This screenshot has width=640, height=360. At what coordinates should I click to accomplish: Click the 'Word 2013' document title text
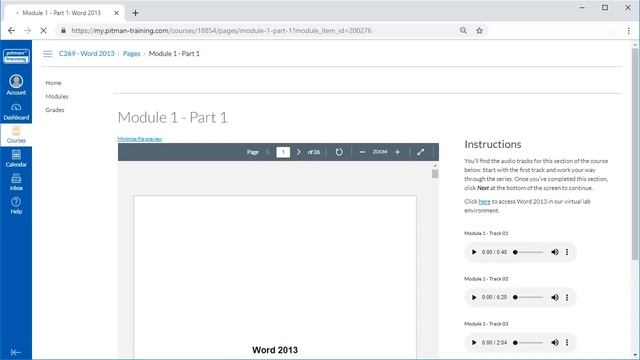pos(275,350)
